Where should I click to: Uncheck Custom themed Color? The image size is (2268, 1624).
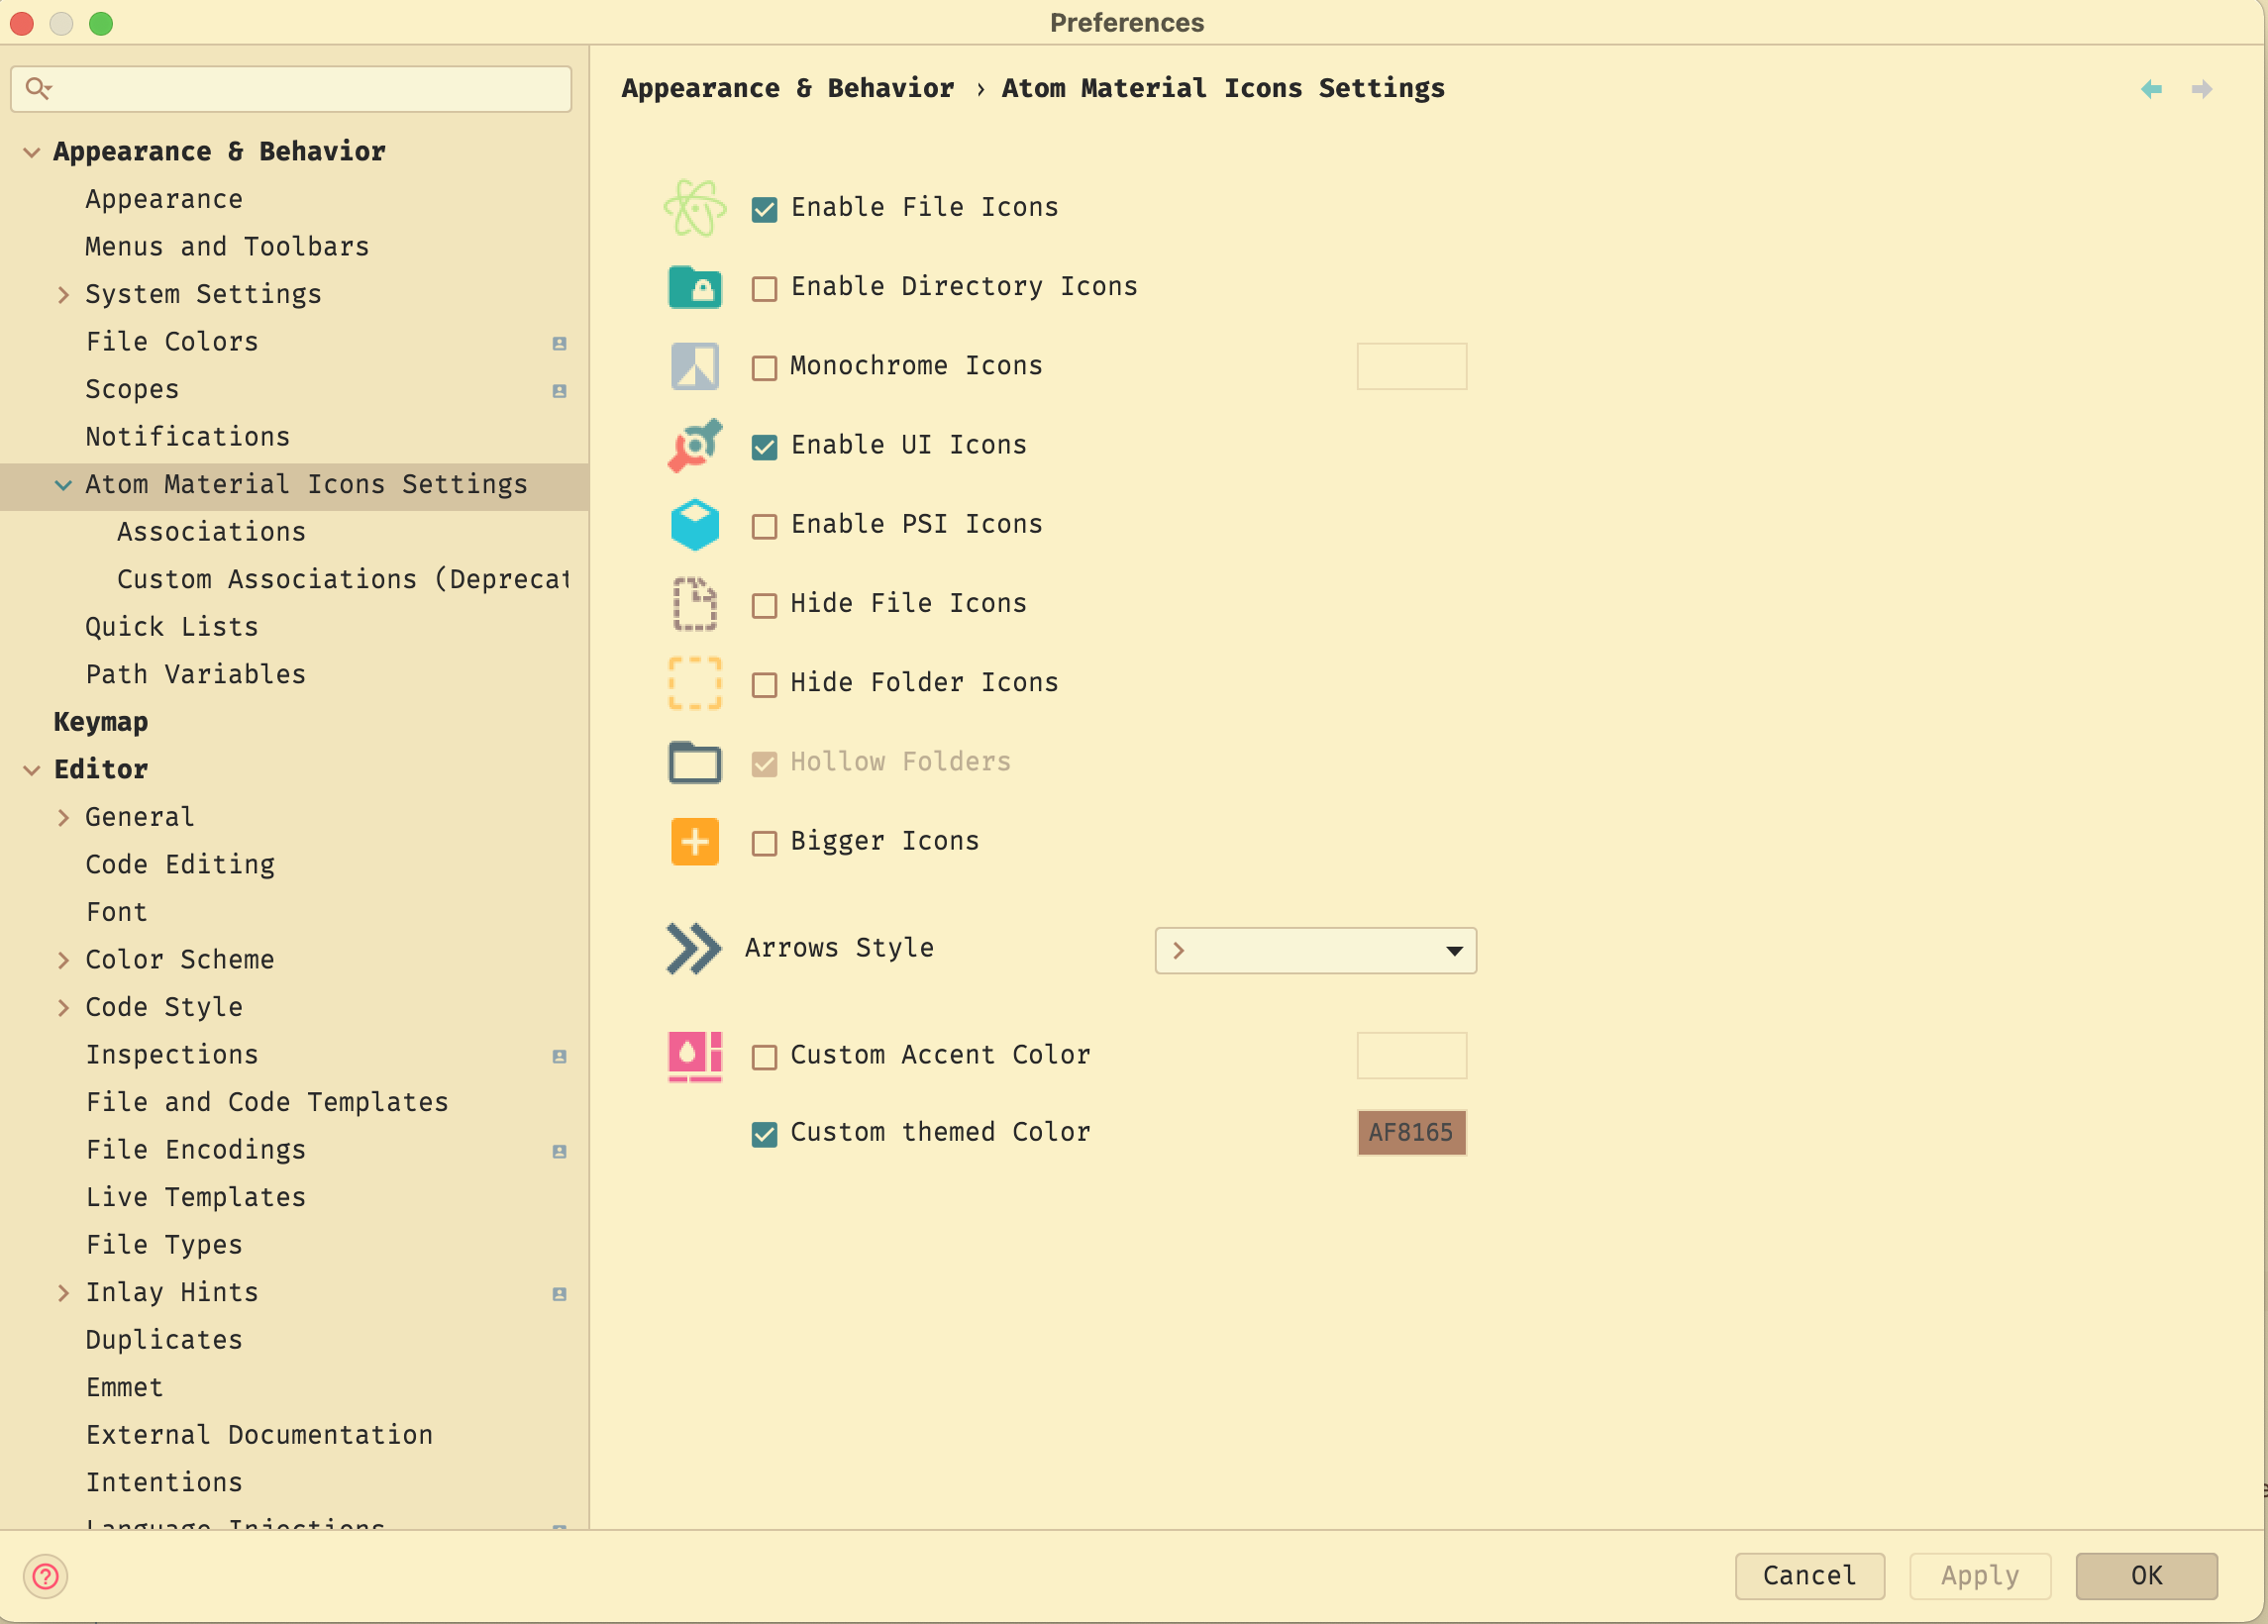(764, 1134)
